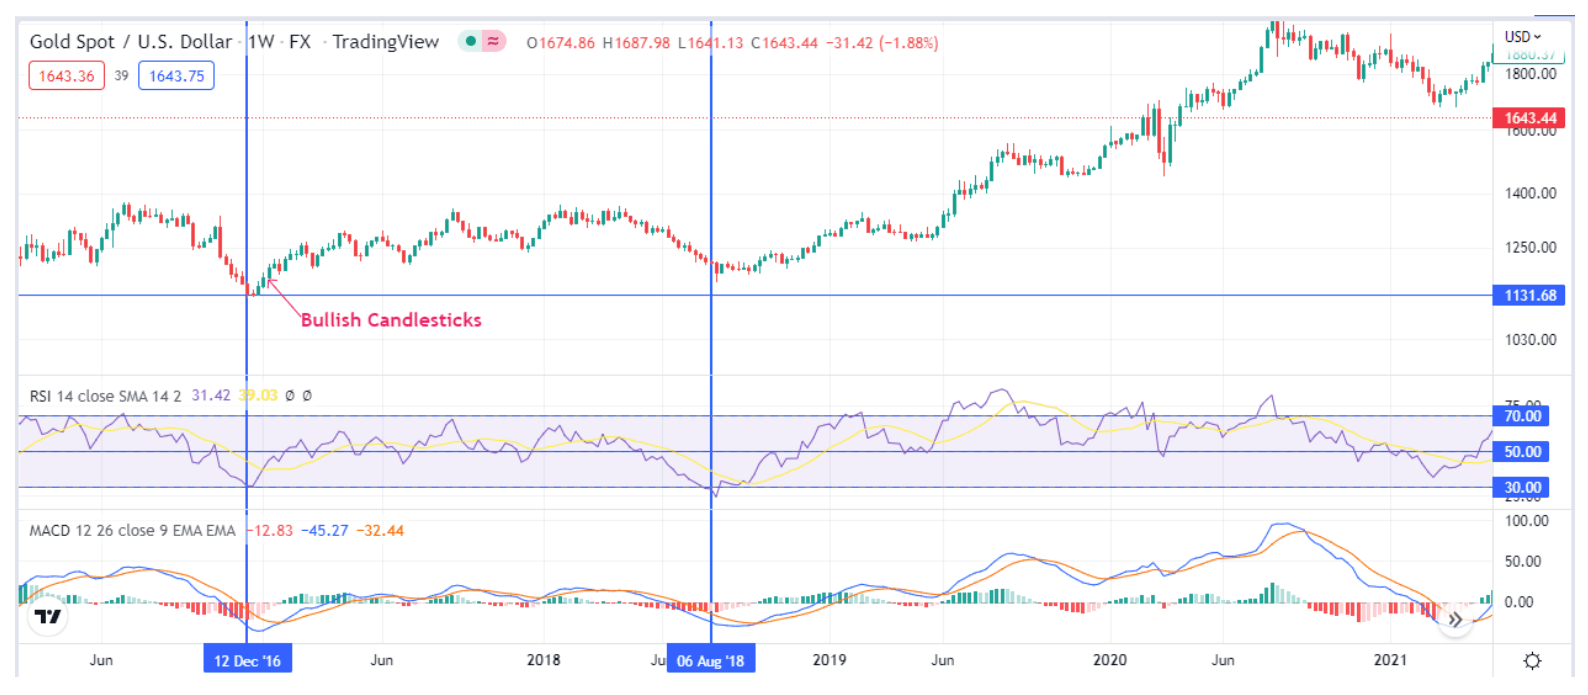Viewport: 1588px width, 695px height.
Task: Click the MACD line value −45.27
Action: tap(325, 531)
